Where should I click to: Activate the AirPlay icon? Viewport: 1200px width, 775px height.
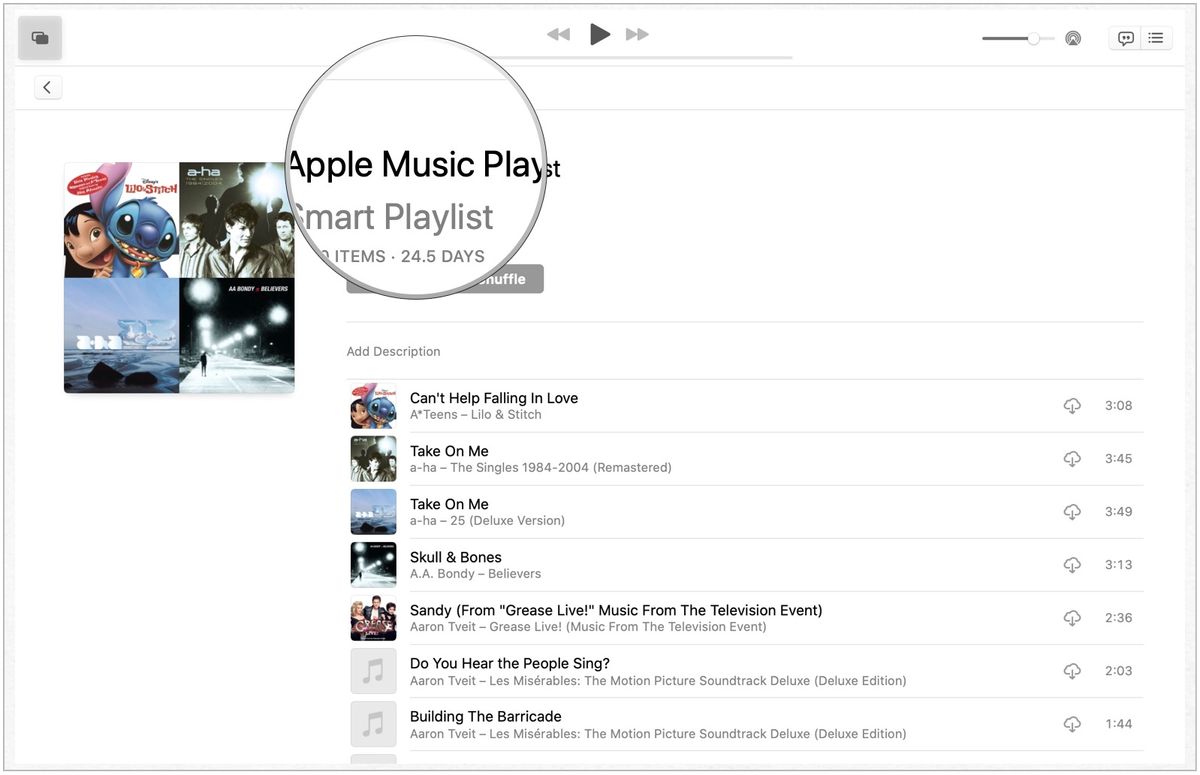1073,38
